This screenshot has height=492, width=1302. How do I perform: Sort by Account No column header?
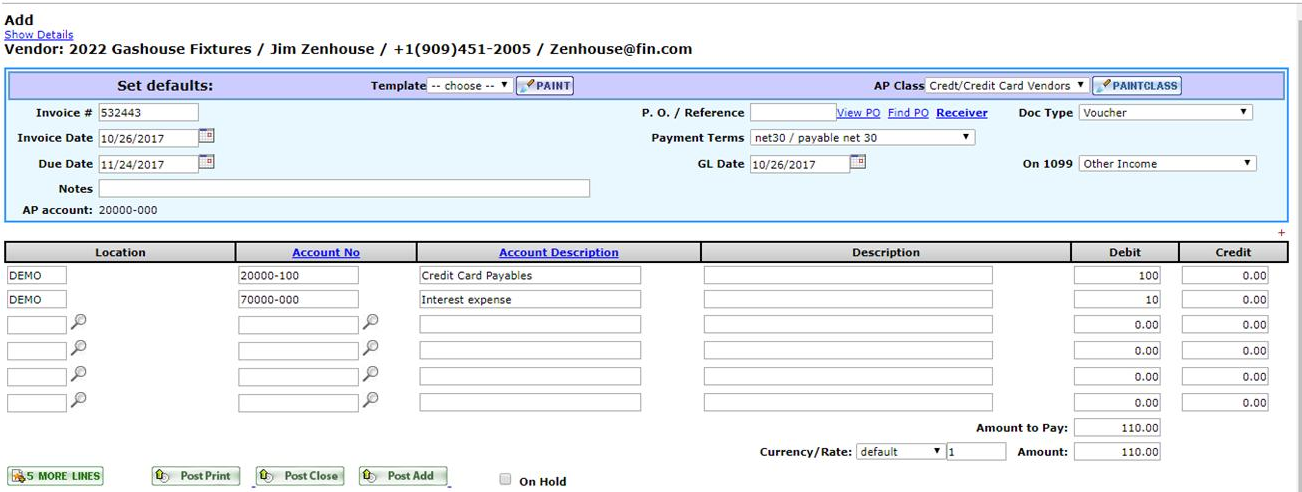pyautogui.click(x=325, y=253)
